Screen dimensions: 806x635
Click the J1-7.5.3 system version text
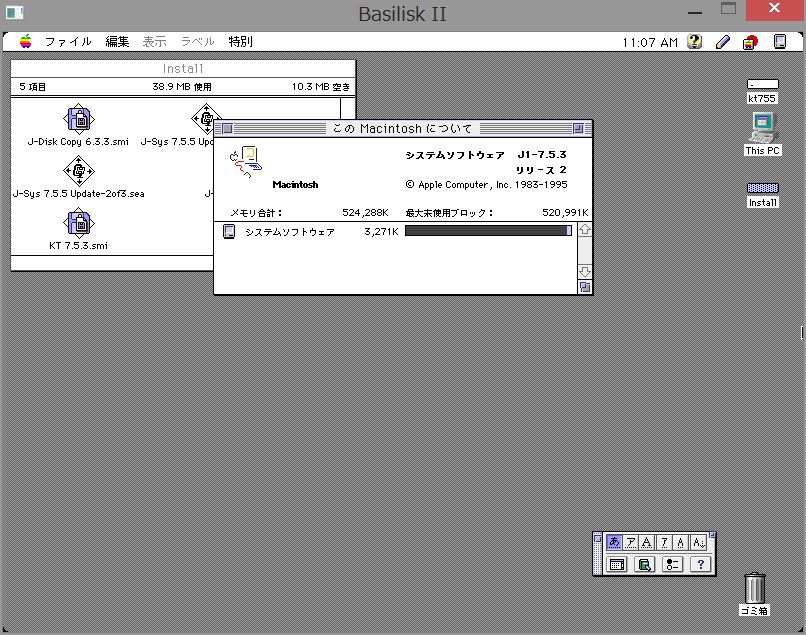(x=542, y=154)
